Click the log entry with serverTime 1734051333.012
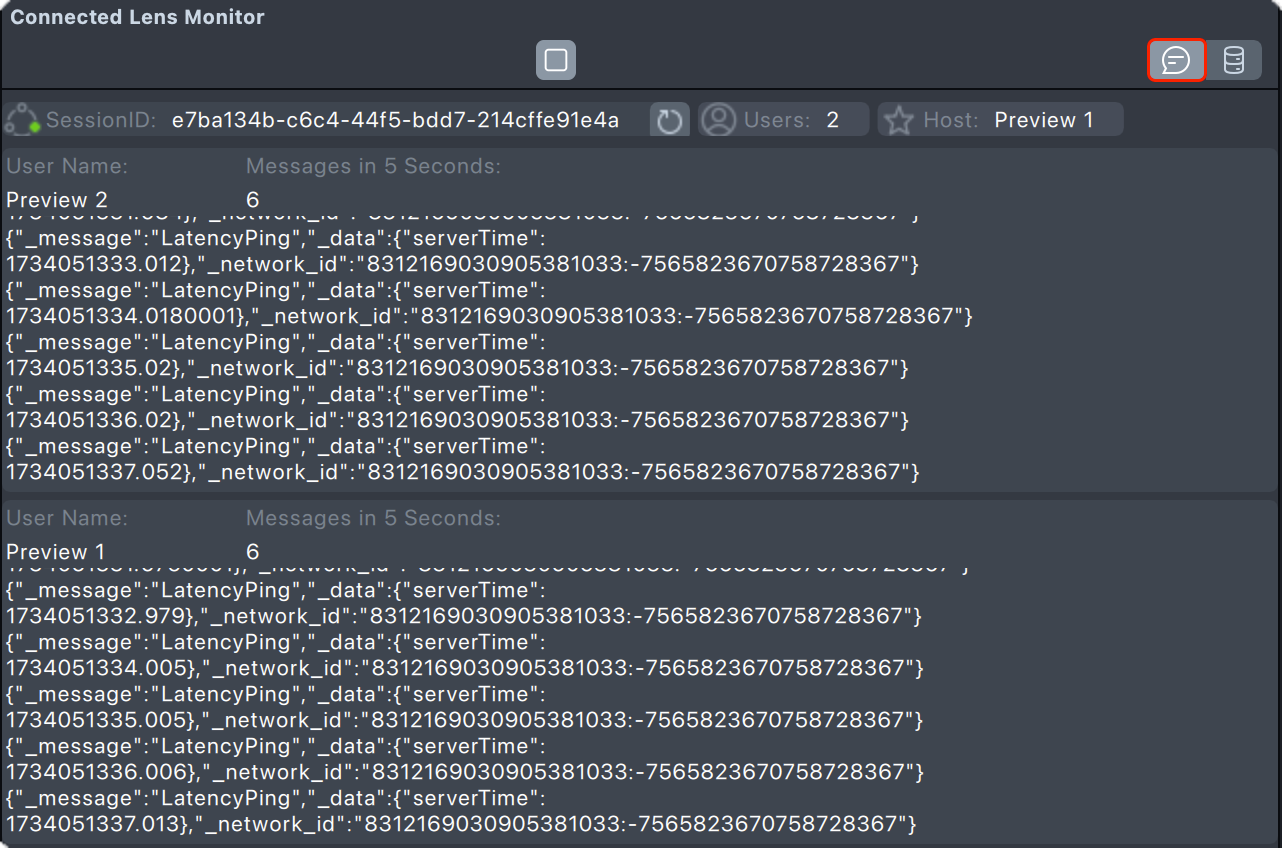 [x=460, y=264]
